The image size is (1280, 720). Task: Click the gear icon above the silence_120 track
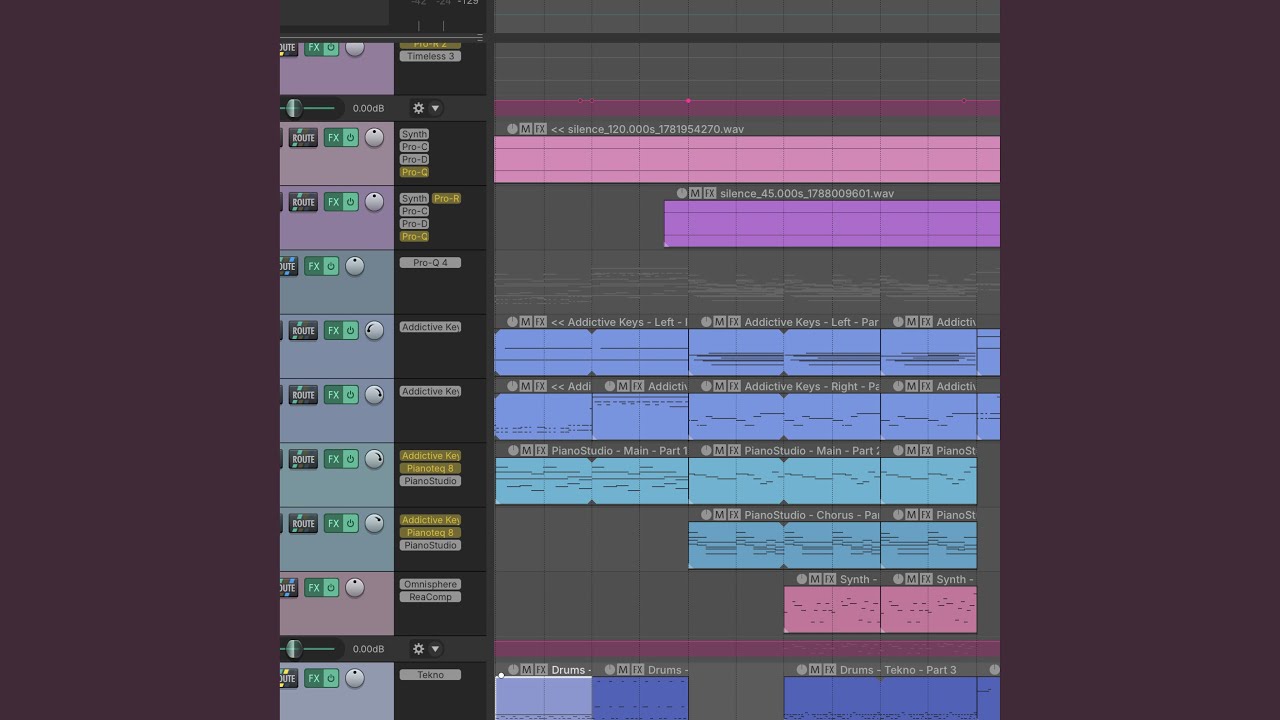tap(419, 108)
